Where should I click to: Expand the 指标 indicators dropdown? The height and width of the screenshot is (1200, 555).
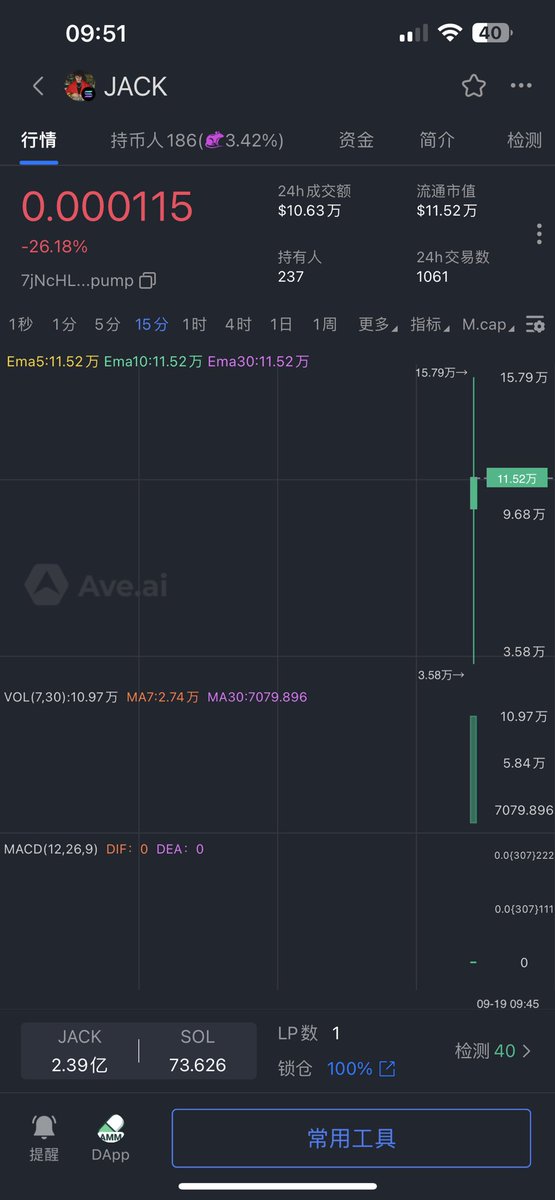coord(429,324)
